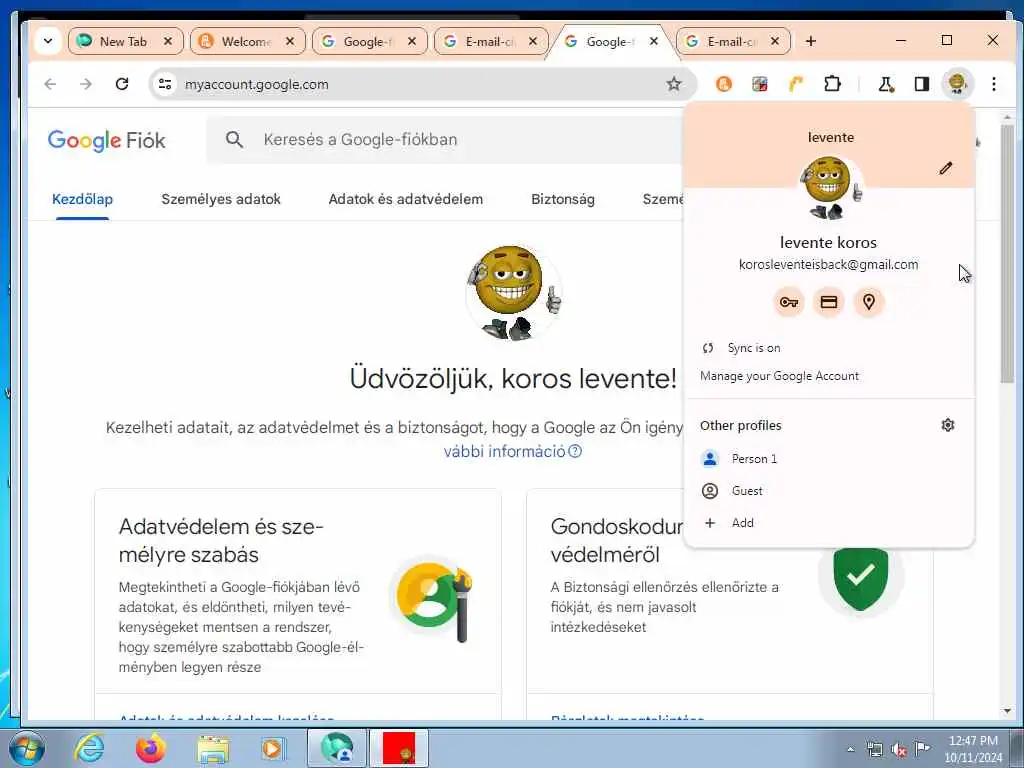Open a new browser tab with plus
The image size is (1024, 768).
point(811,41)
